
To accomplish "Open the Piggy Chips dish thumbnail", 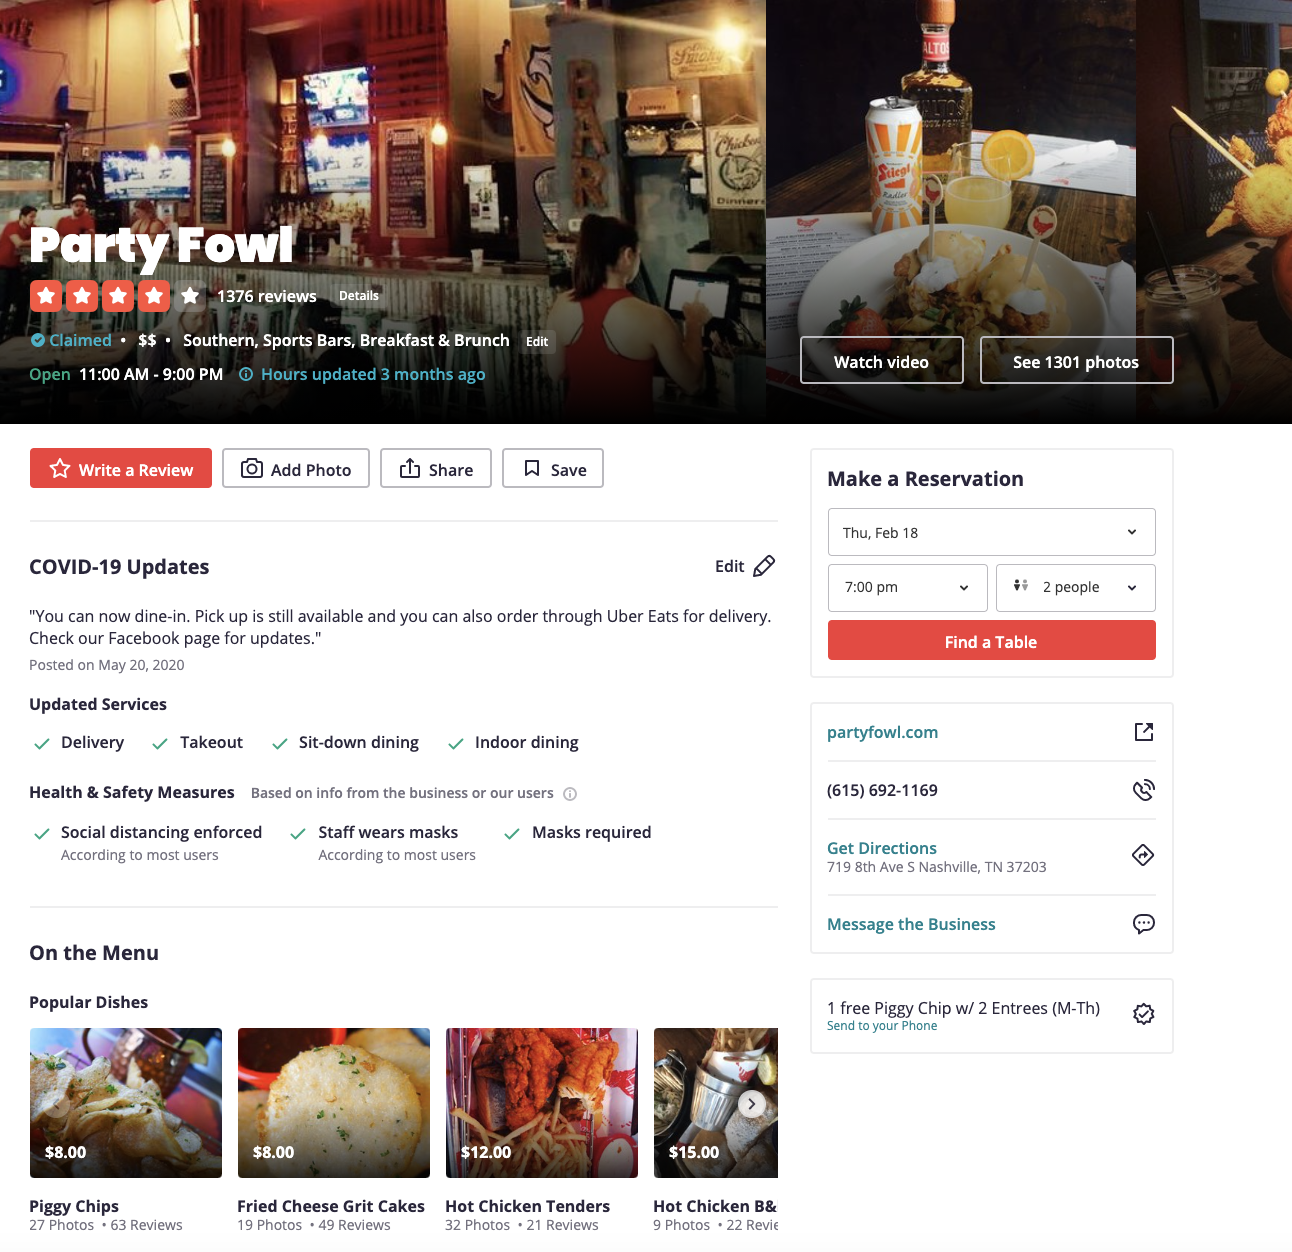I will pyautogui.click(x=126, y=1103).
